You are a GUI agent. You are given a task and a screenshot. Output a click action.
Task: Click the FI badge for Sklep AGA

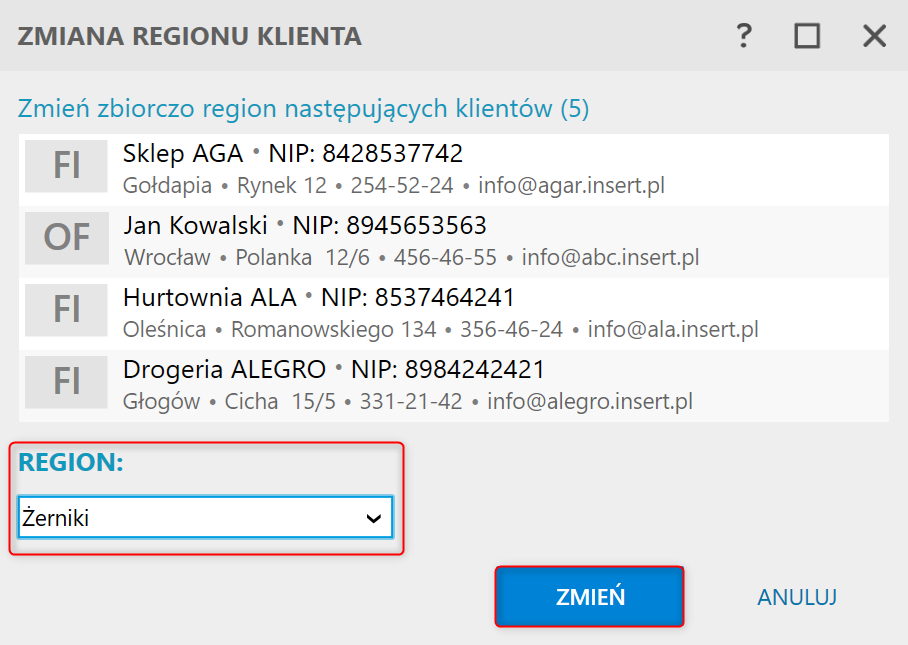click(67, 166)
